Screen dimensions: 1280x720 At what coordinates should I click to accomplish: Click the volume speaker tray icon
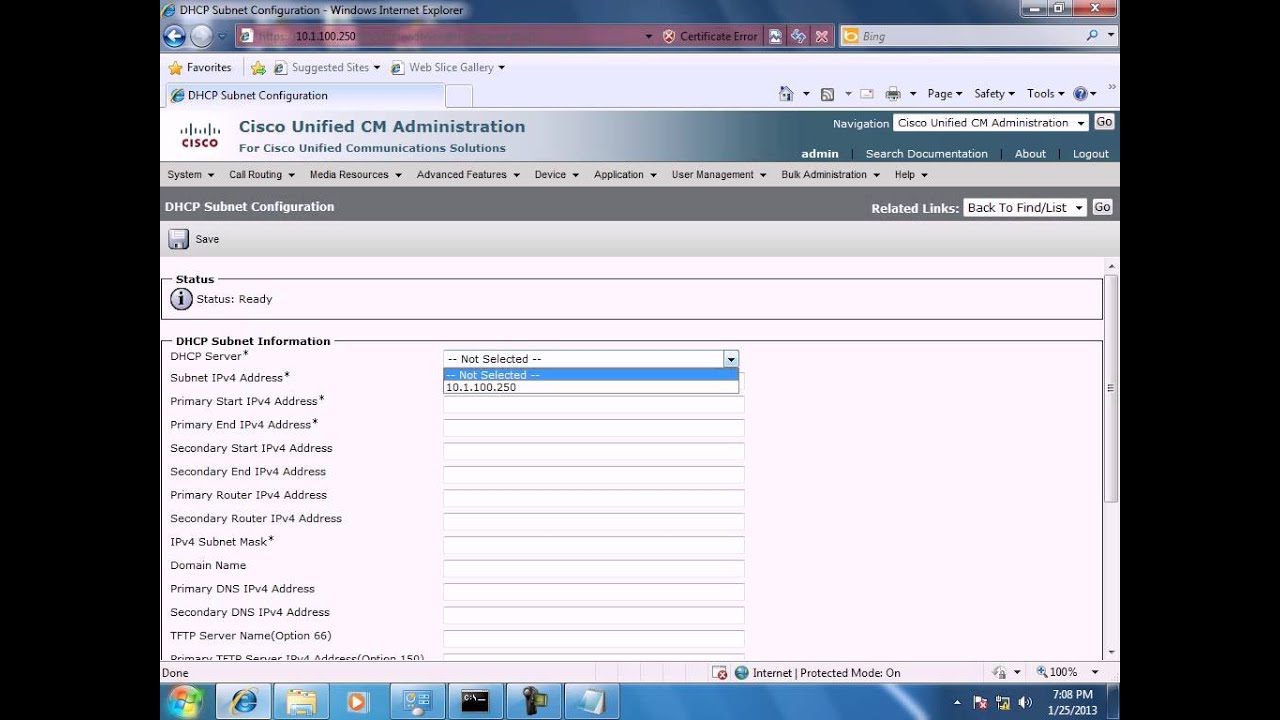[1025, 702]
